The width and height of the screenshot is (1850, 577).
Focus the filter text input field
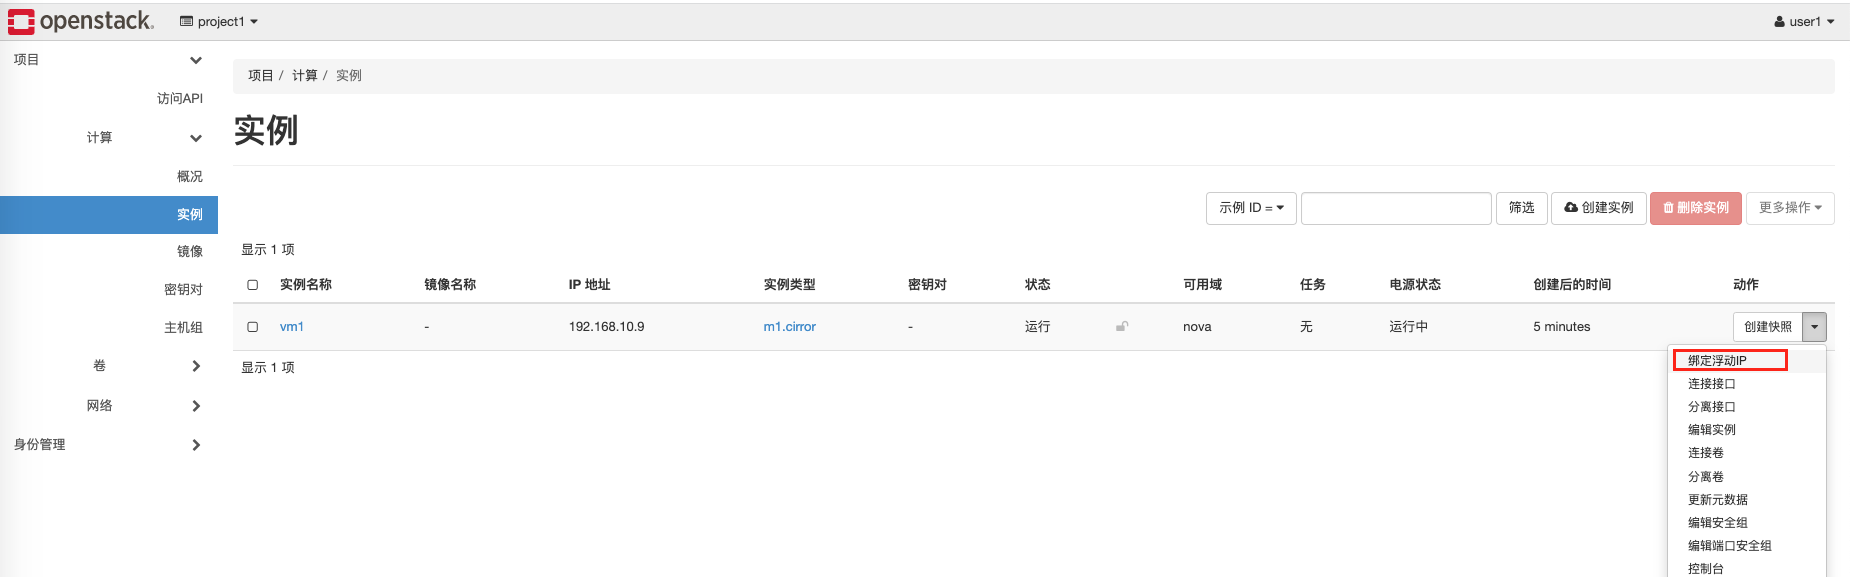point(1396,208)
